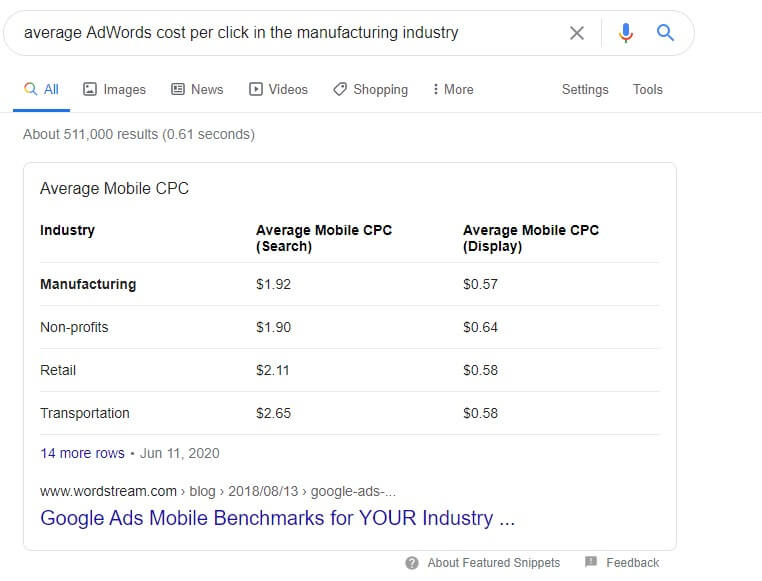Click the News tab newspaper icon
The height and width of the screenshot is (581, 762).
coord(178,89)
